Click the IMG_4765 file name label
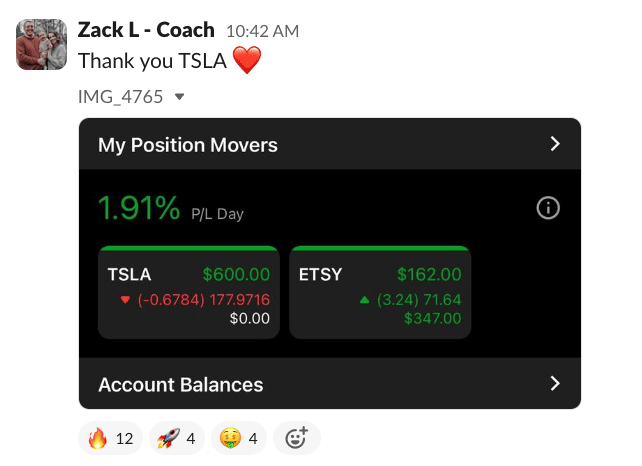Viewport: 642px width, 466px height. click(120, 97)
